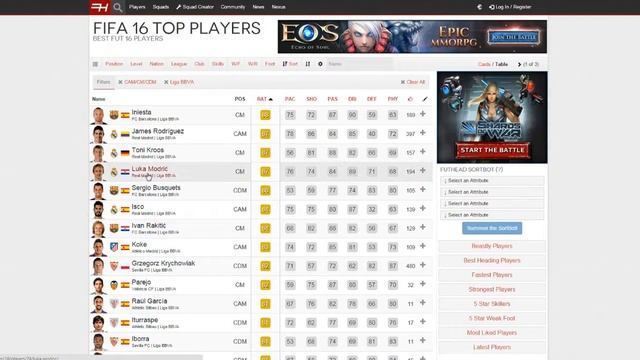640x360 pixels.
Task: Open the Foot filter dropdown
Action: (x=270, y=64)
